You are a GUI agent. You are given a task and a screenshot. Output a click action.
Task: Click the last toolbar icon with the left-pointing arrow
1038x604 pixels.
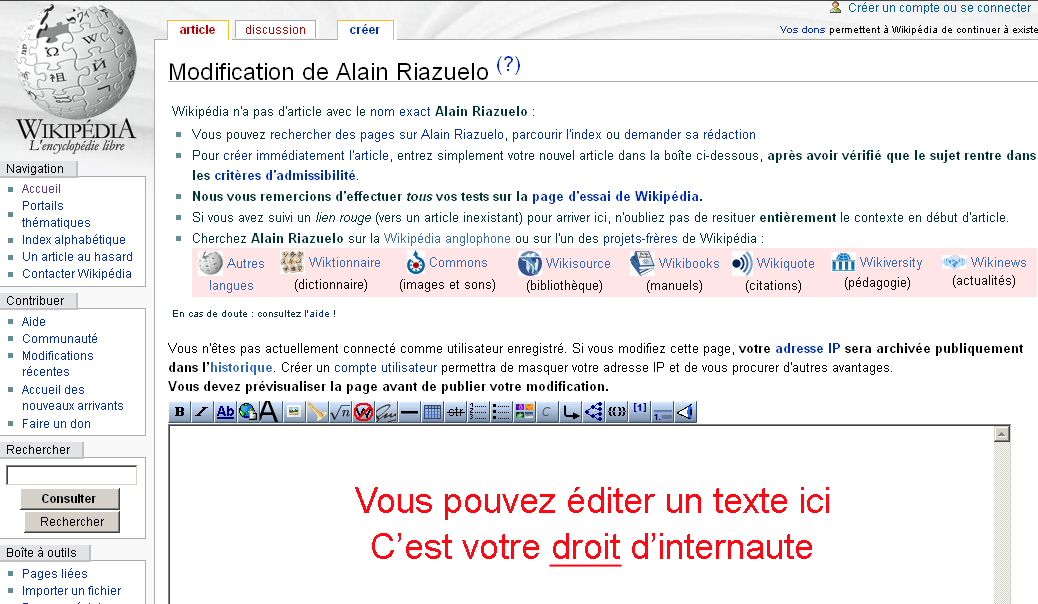point(686,412)
